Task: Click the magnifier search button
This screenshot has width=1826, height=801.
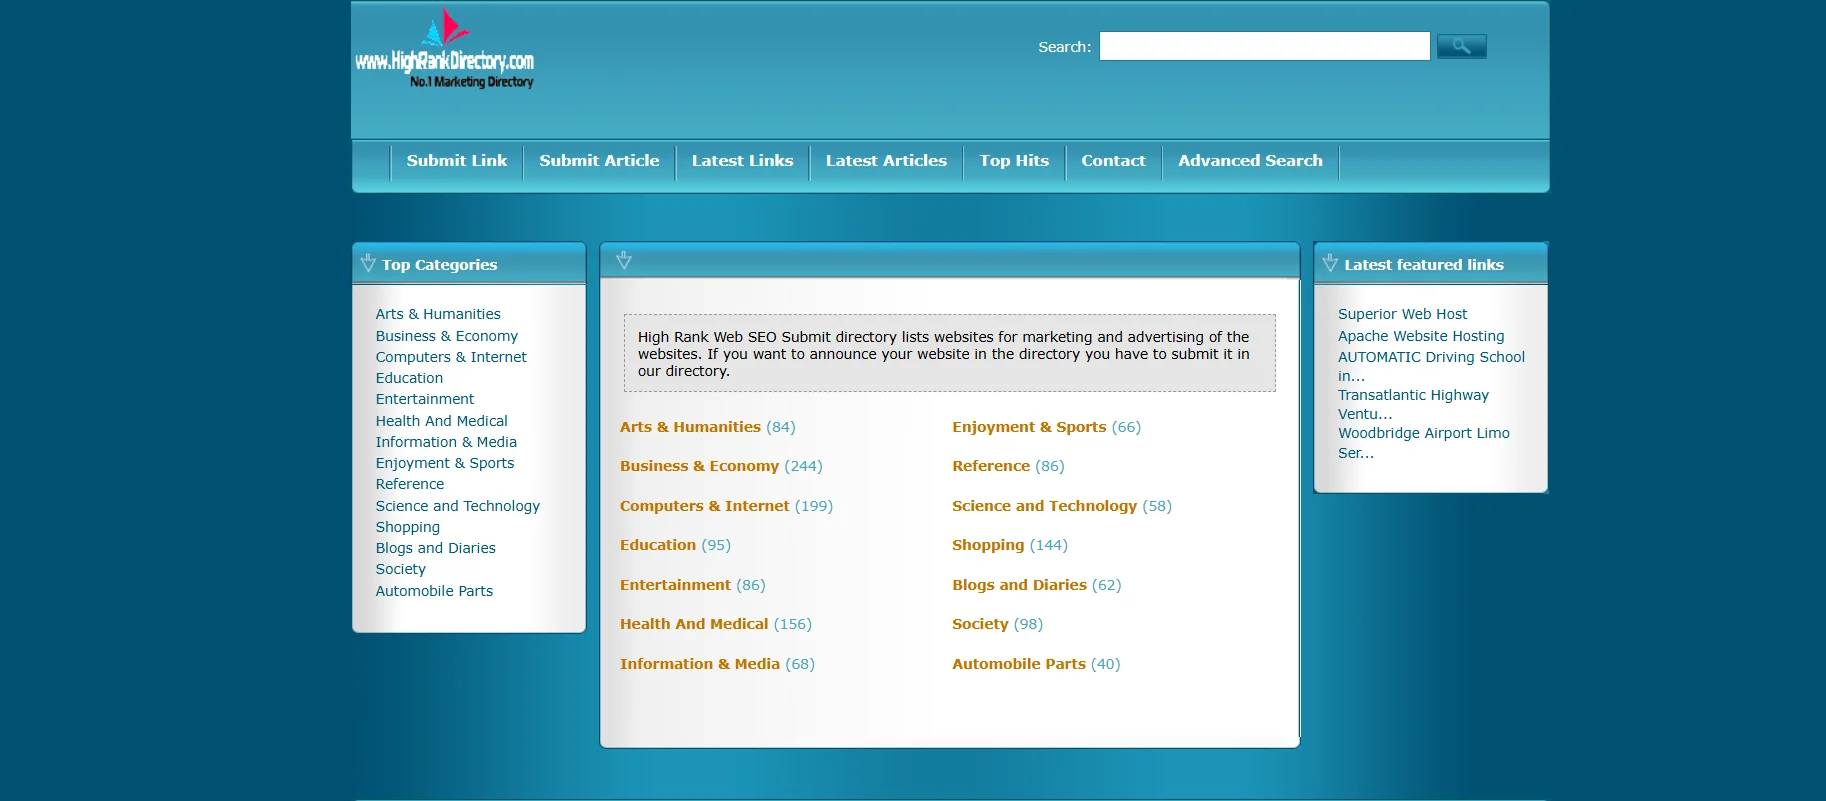Action: [1461, 46]
